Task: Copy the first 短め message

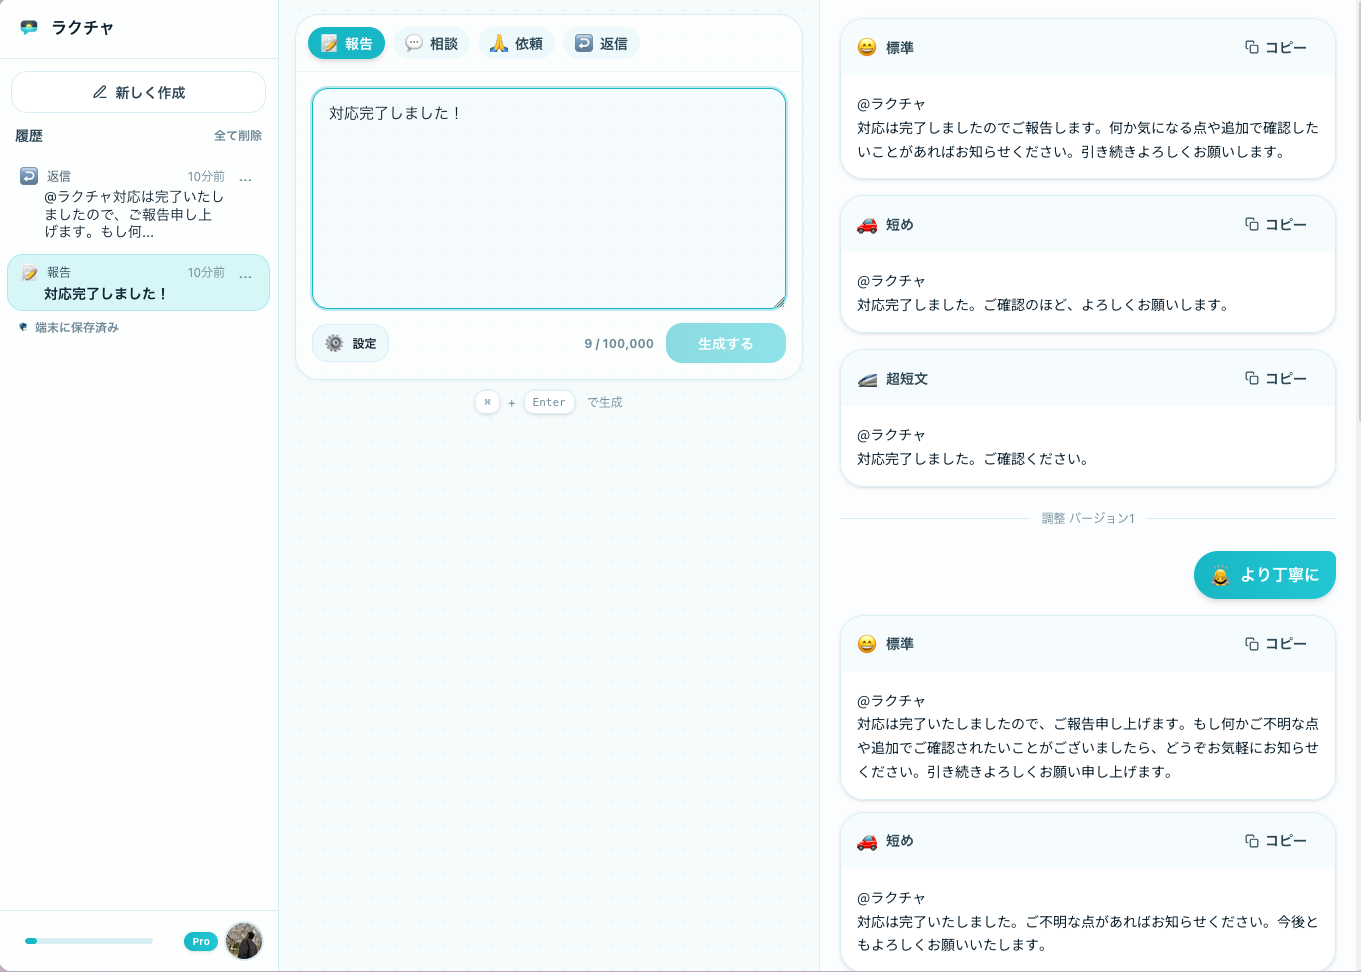Action: click(x=1275, y=224)
